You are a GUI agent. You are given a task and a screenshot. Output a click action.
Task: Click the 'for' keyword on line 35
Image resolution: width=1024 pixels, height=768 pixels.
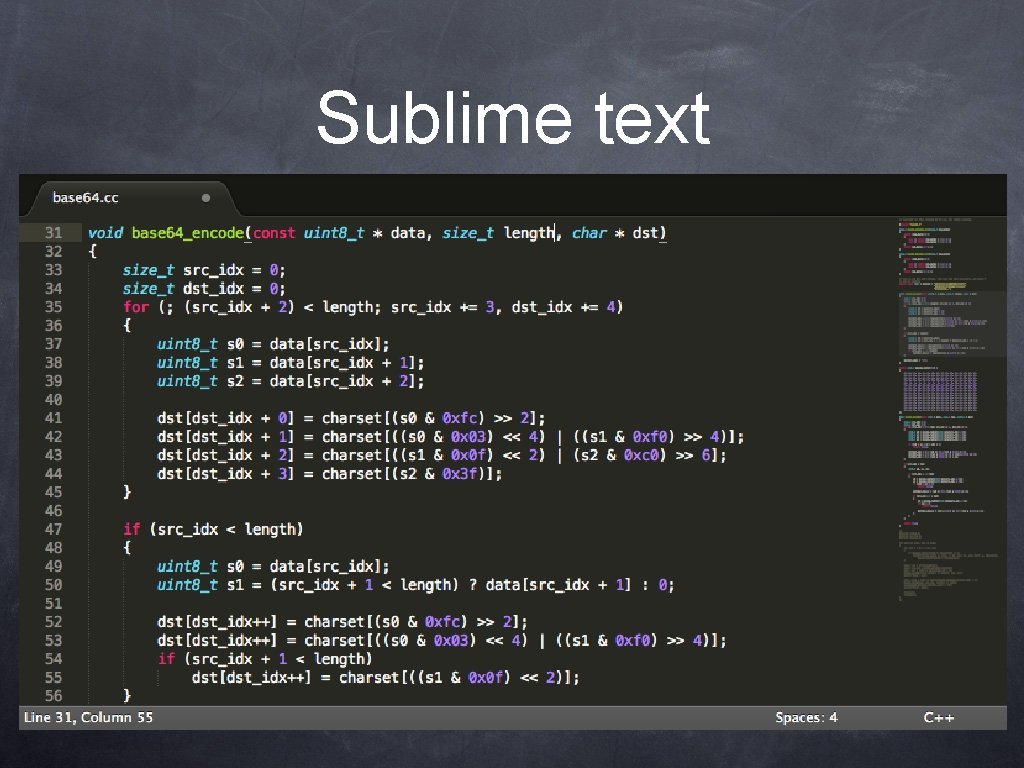coord(136,307)
